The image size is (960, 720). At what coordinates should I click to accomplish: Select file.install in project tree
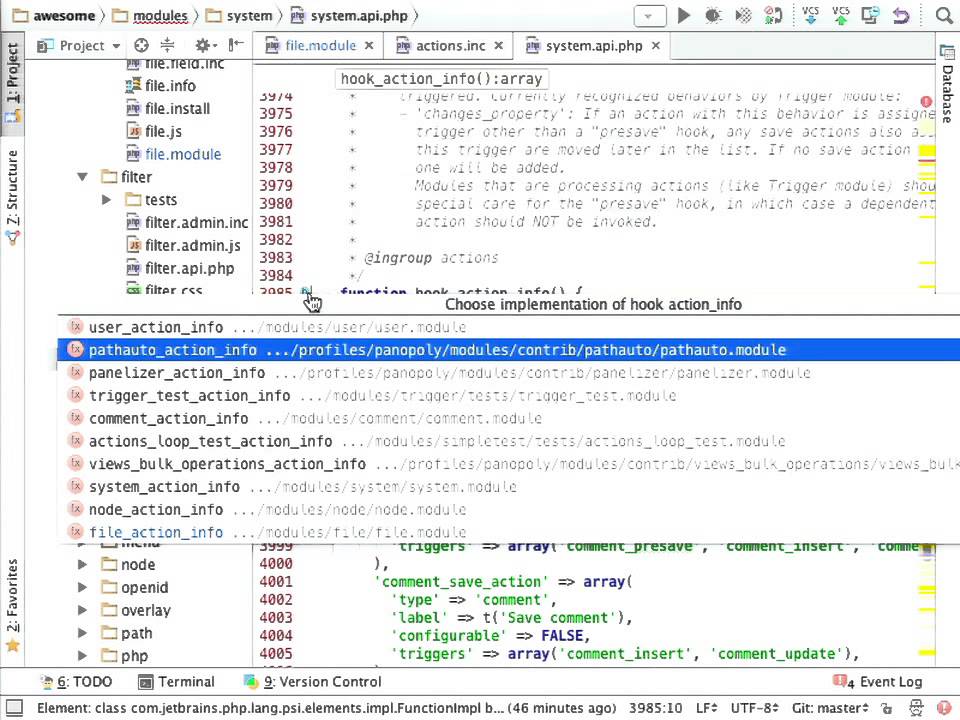coord(168,108)
